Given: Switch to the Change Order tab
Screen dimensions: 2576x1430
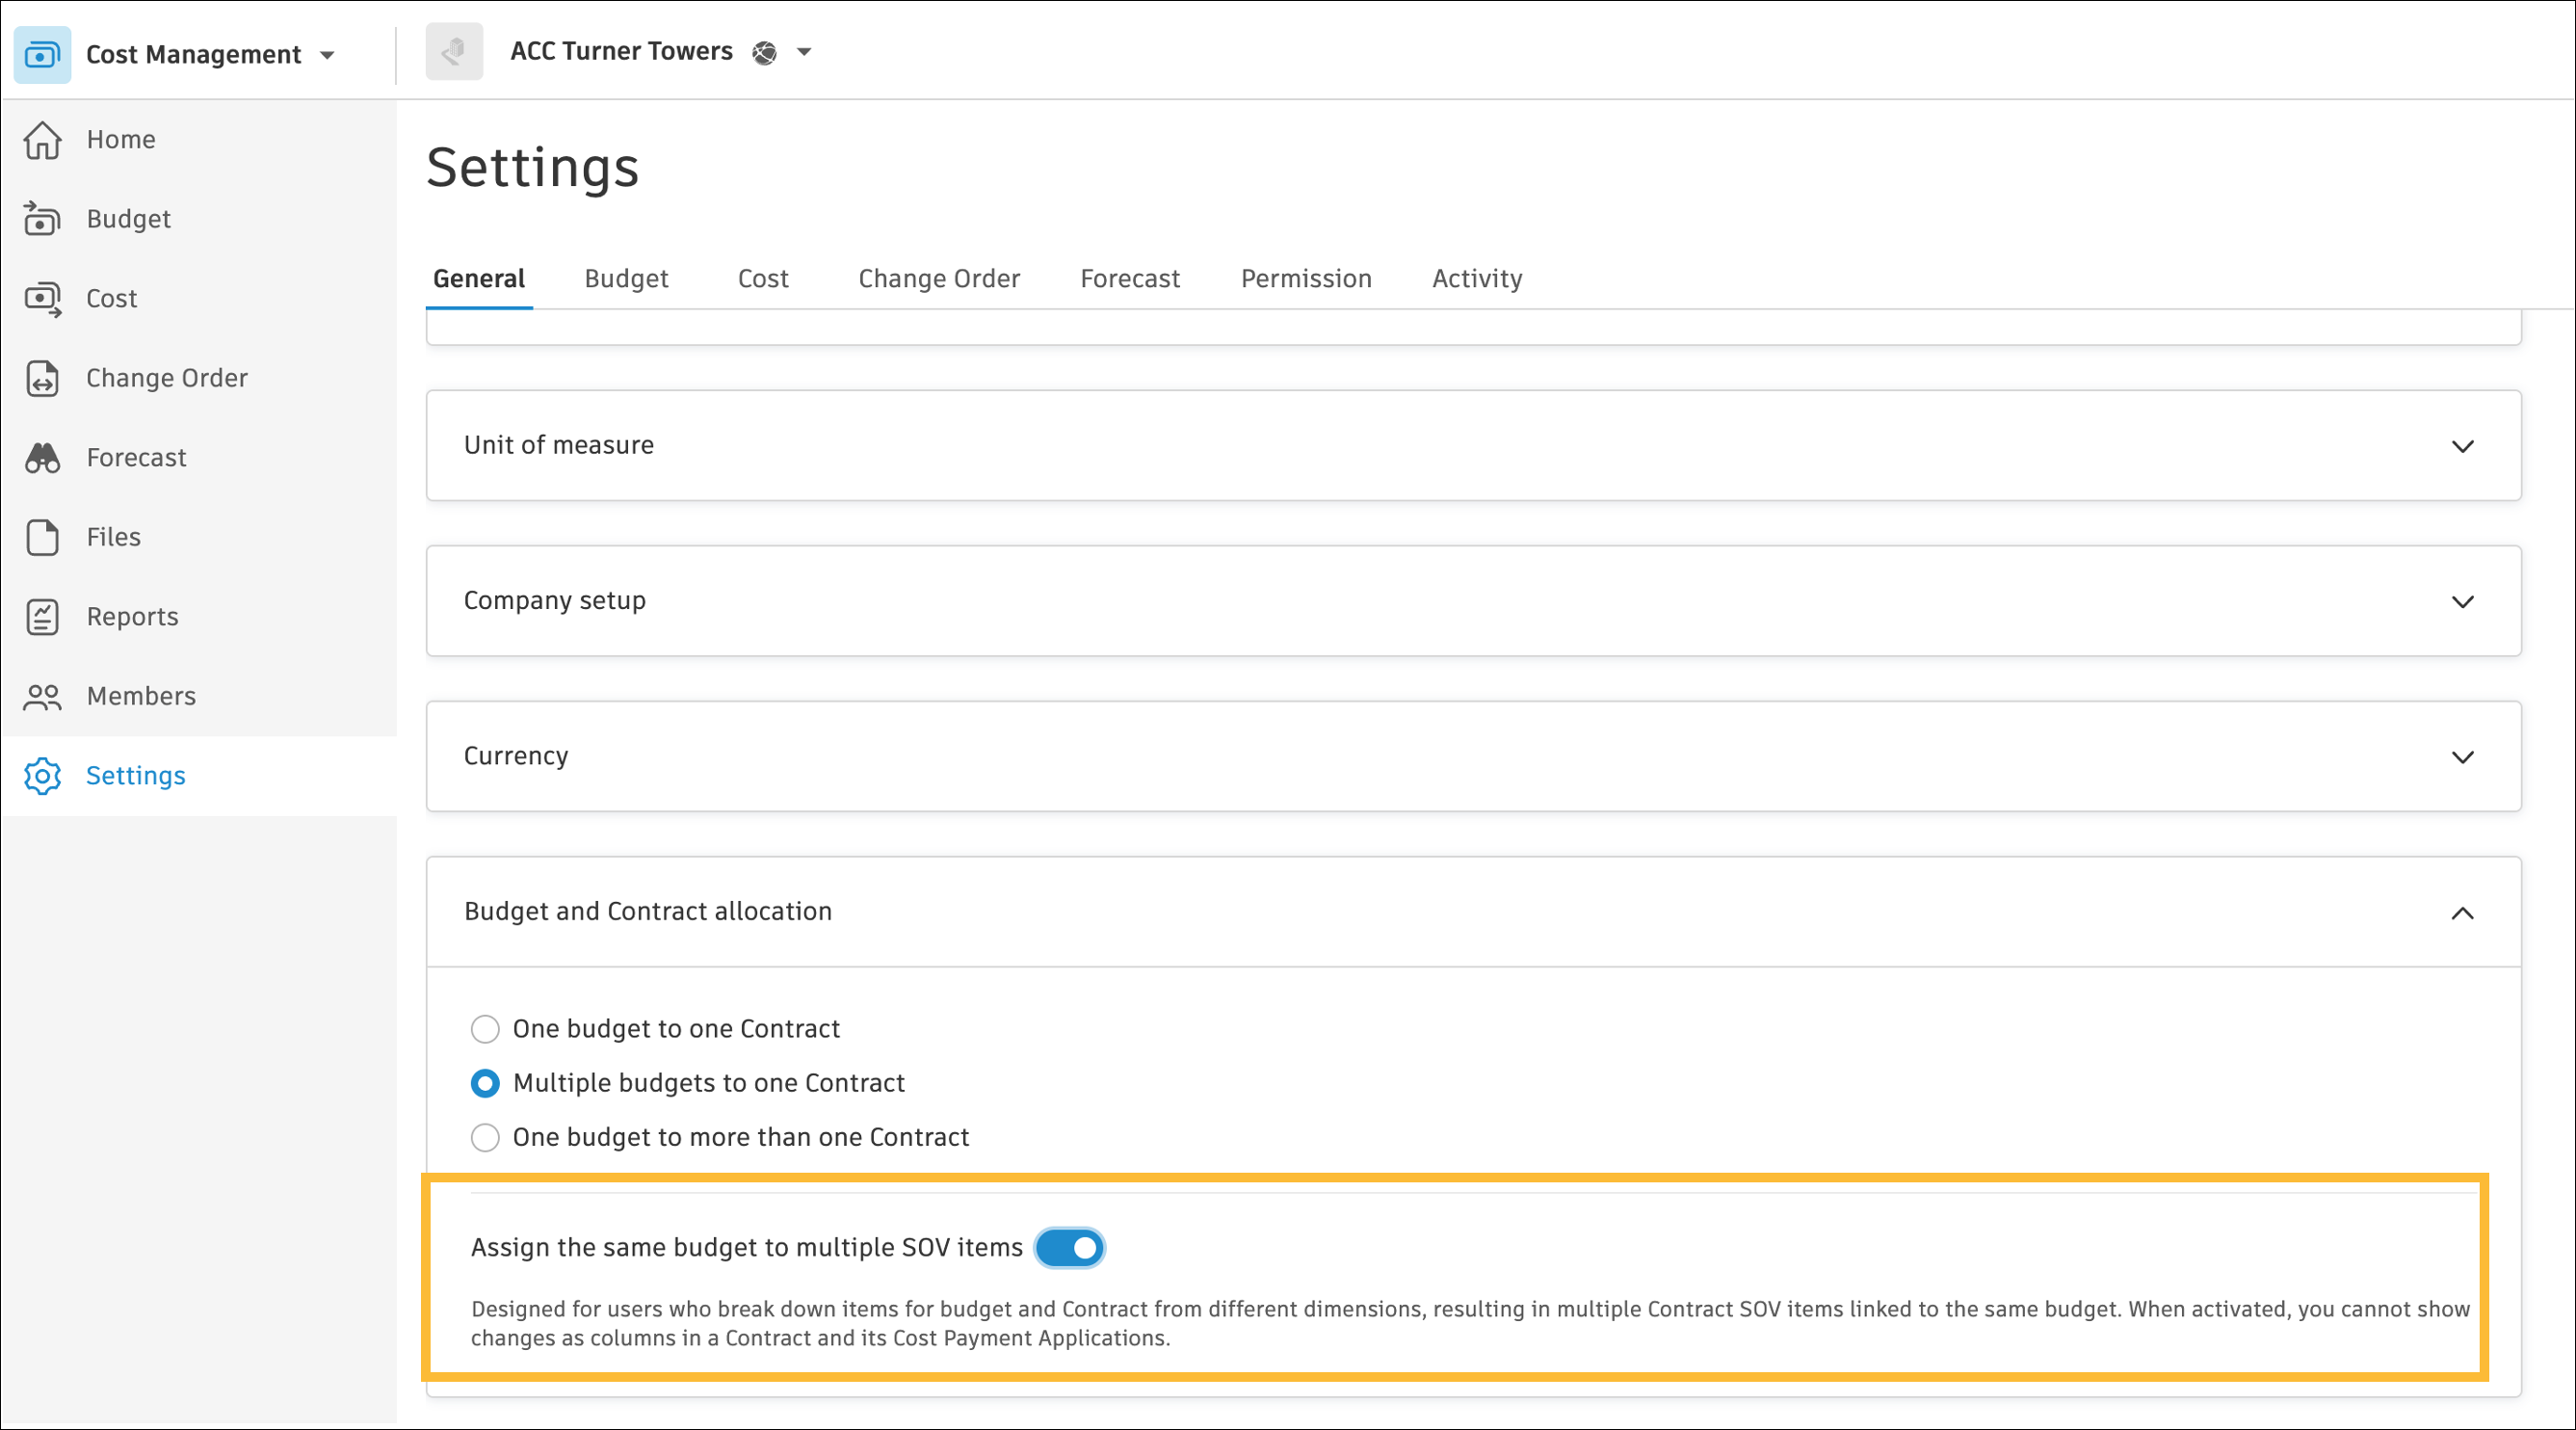Looking at the screenshot, I should click(938, 279).
